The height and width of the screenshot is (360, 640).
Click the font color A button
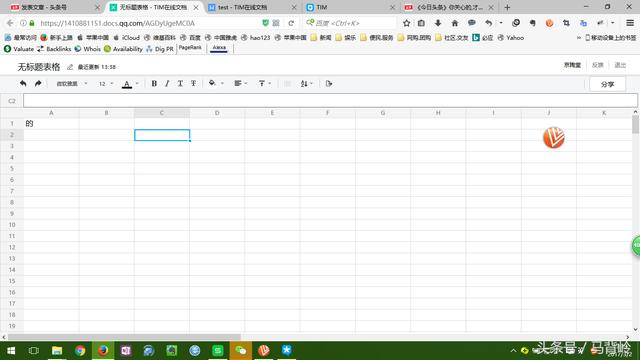click(127, 84)
